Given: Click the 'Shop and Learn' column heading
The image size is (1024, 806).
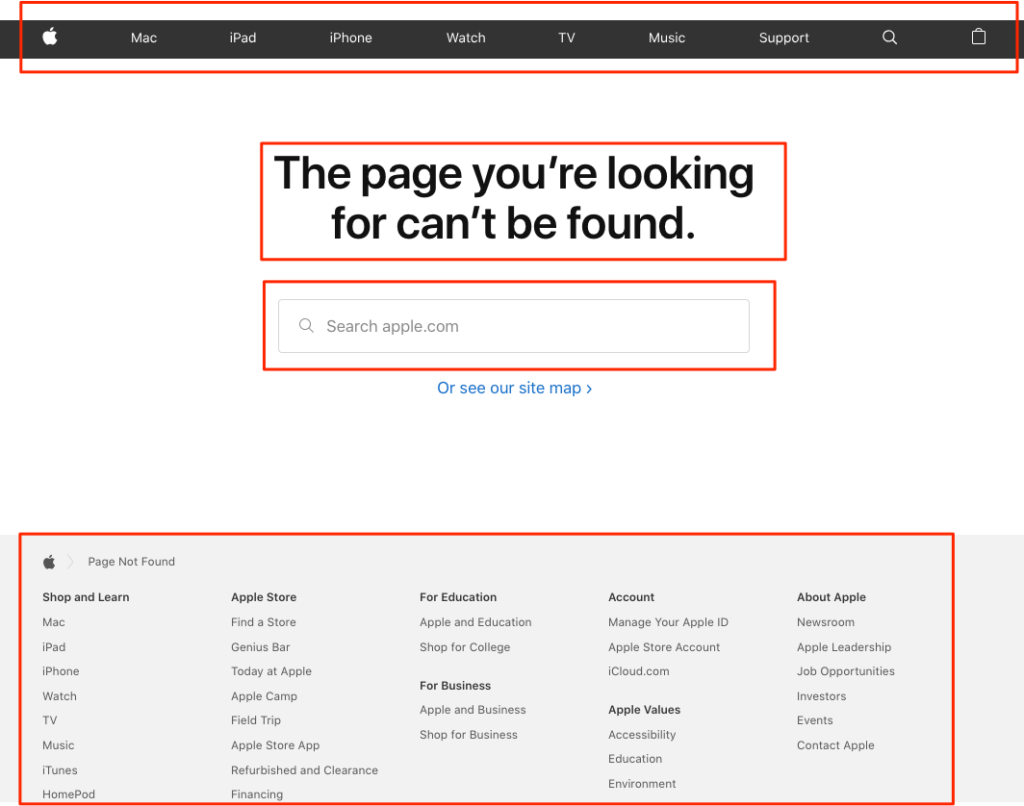Looking at the screenshot, I should (x=86, y=597).
